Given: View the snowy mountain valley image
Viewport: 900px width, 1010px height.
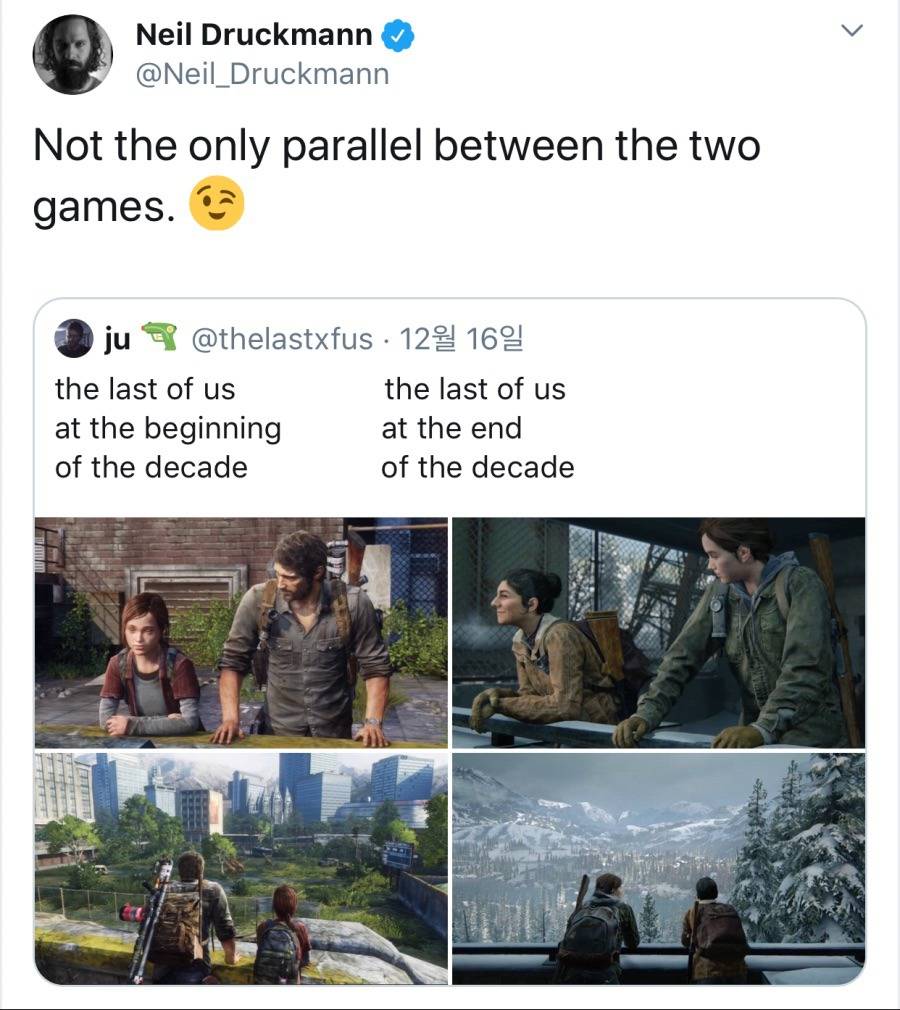Looking at the screenshot, I should coord(658,868).
